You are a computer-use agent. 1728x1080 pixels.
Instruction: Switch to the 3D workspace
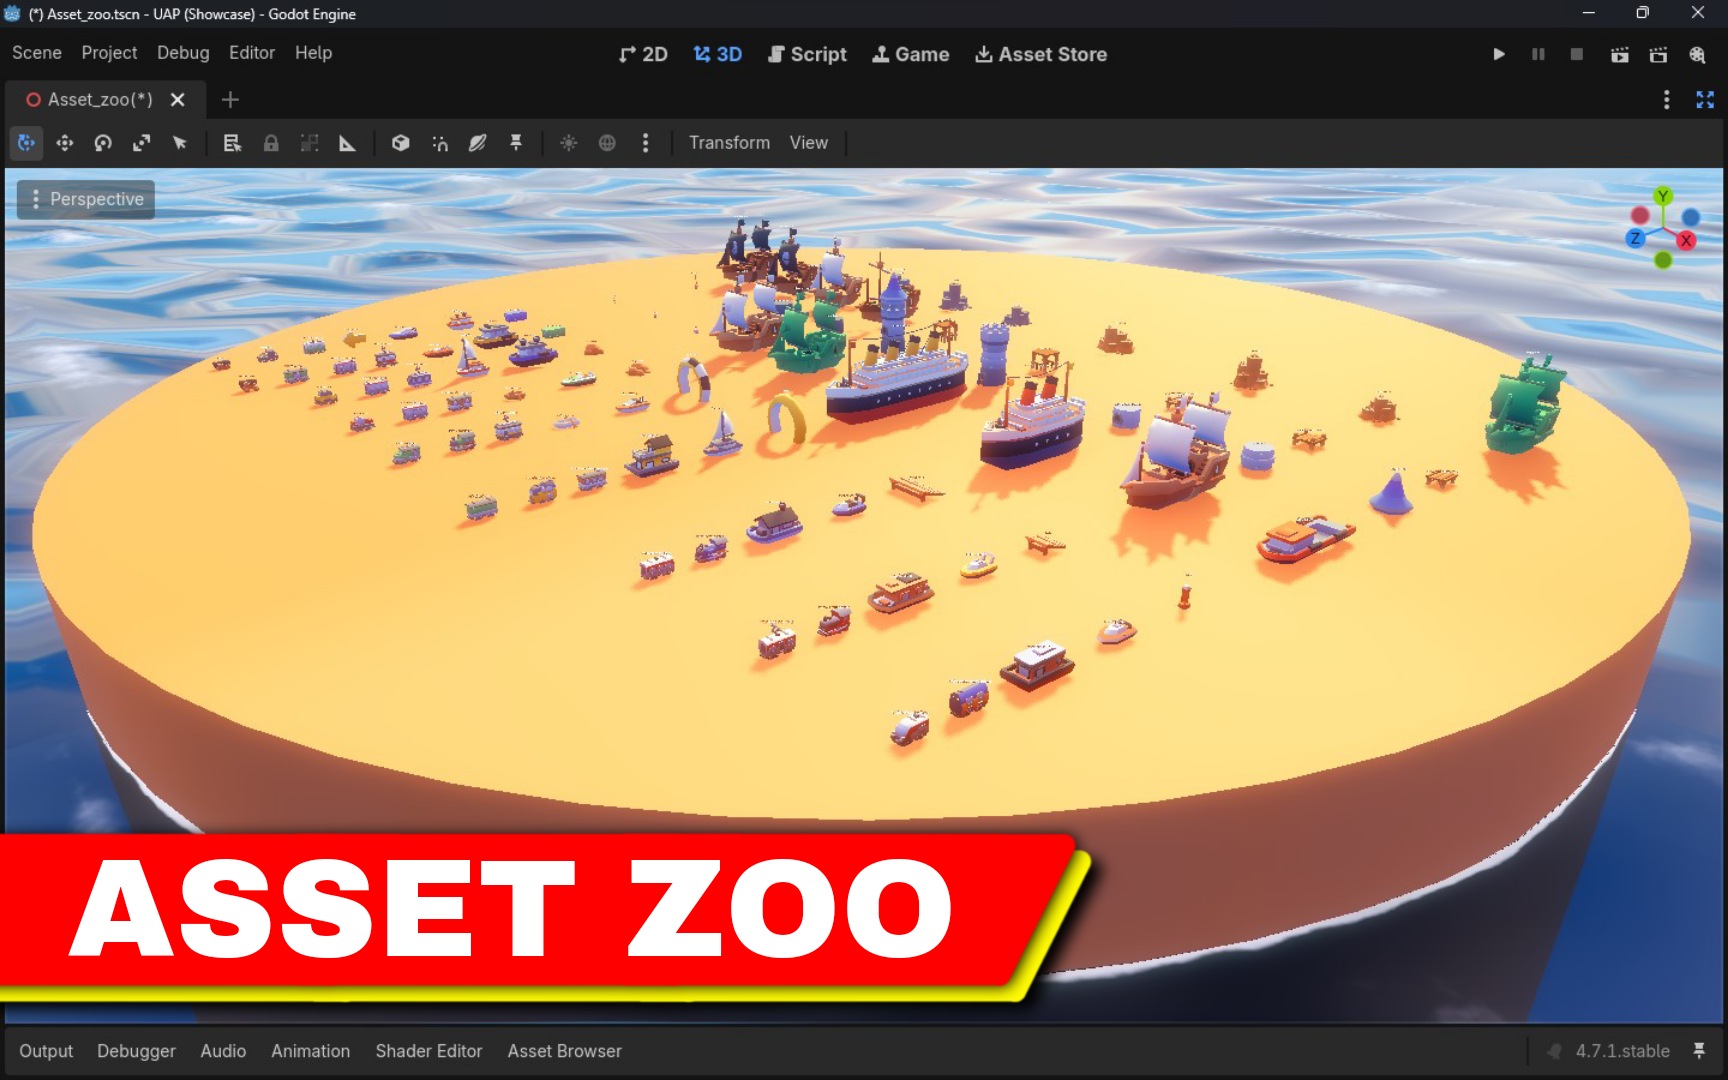point(718,55)
